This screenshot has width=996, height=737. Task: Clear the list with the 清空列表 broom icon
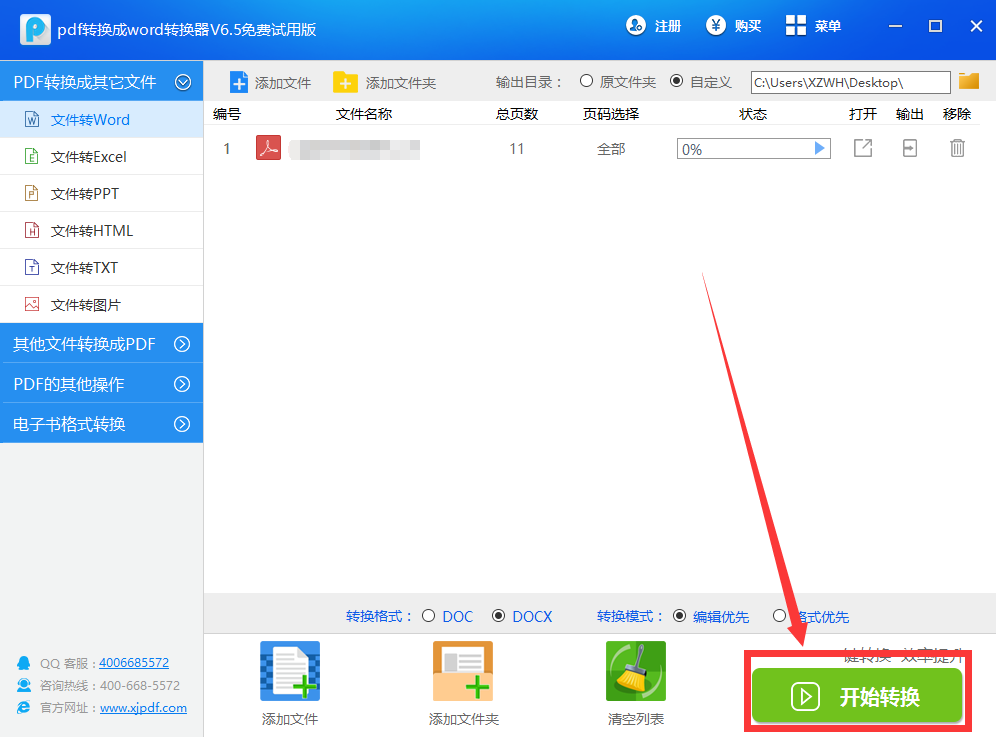[636, 670]
